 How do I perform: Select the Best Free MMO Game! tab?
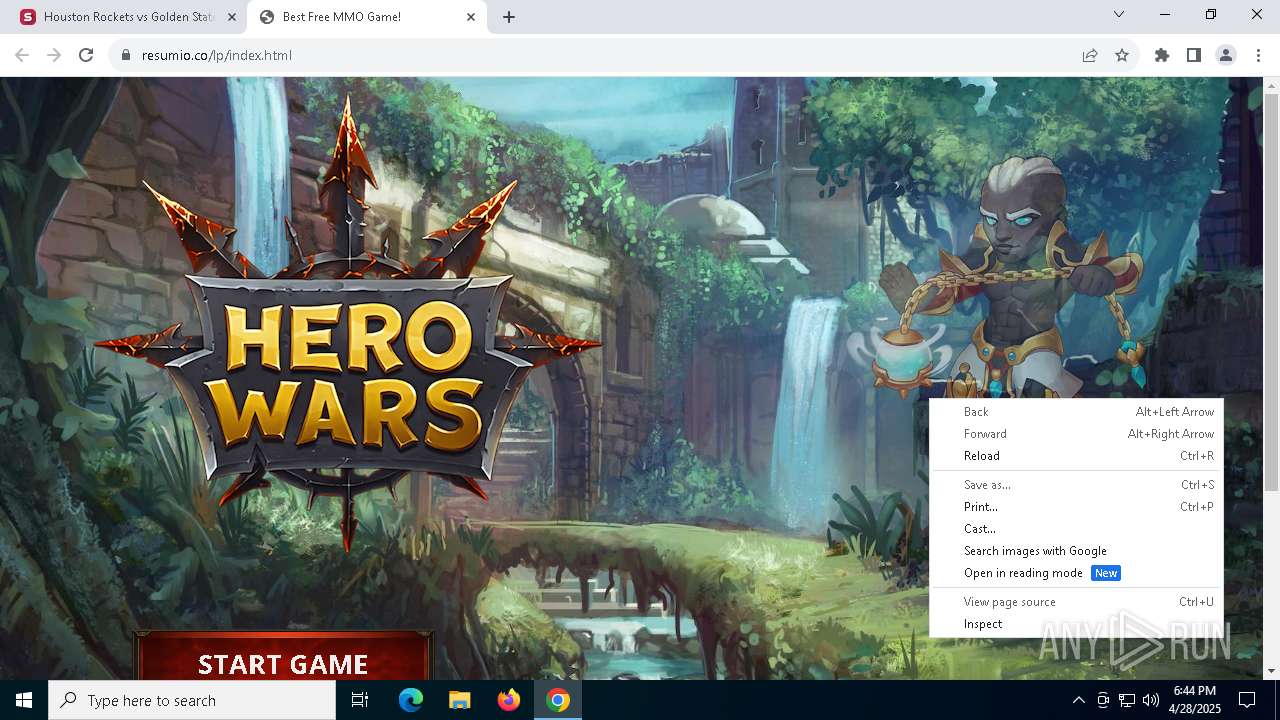tap(366, 17)
